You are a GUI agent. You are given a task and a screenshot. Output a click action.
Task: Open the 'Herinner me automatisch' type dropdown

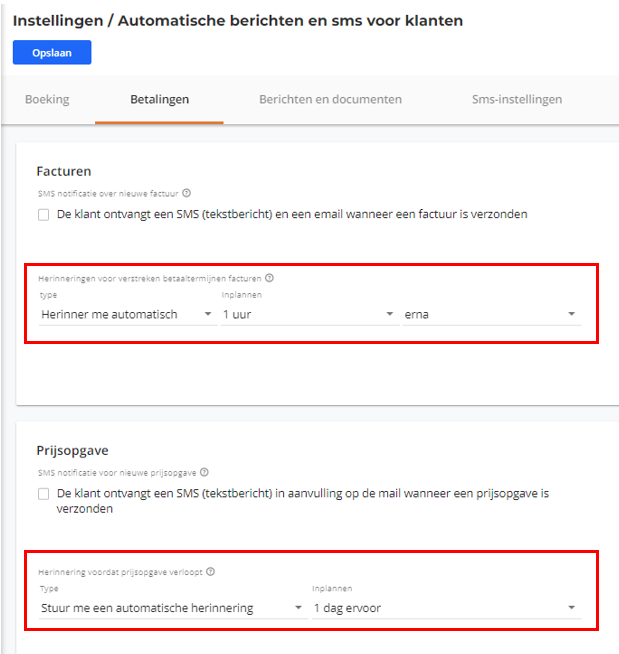pos(128,314)
